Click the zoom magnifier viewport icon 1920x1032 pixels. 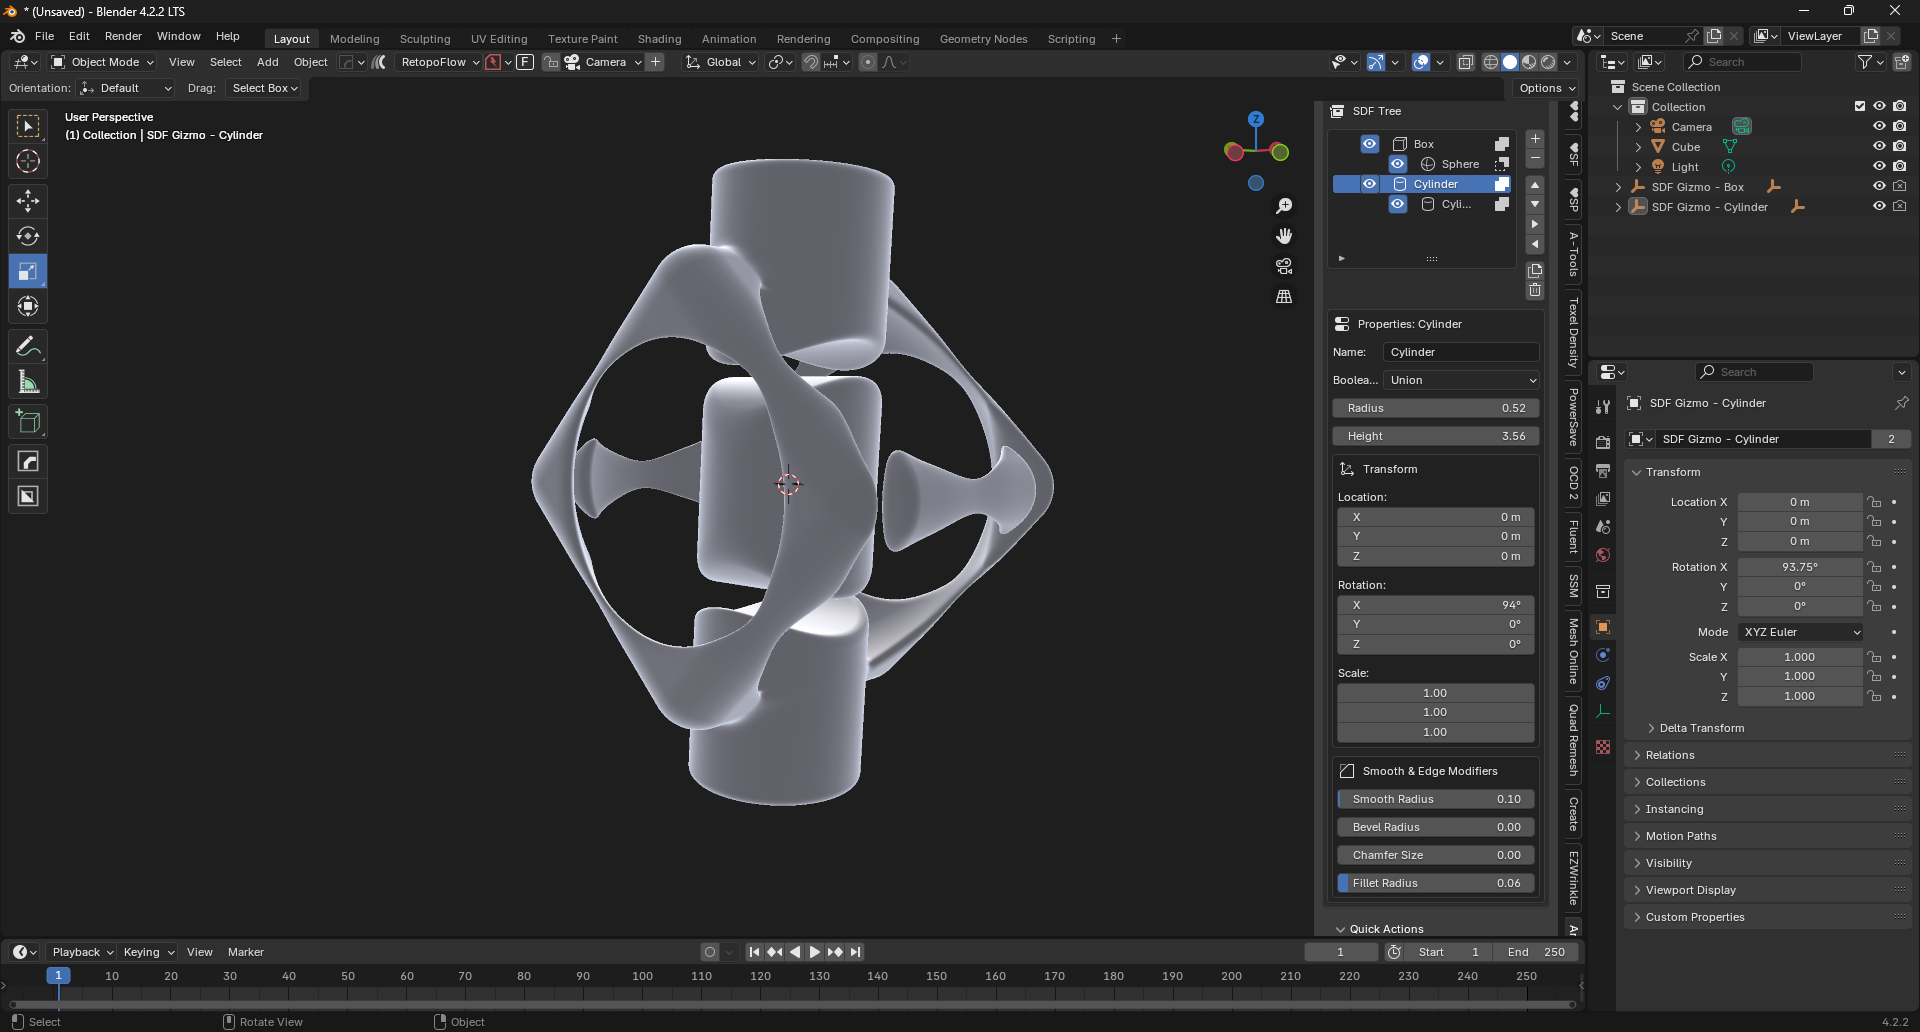coord(1284,206)
